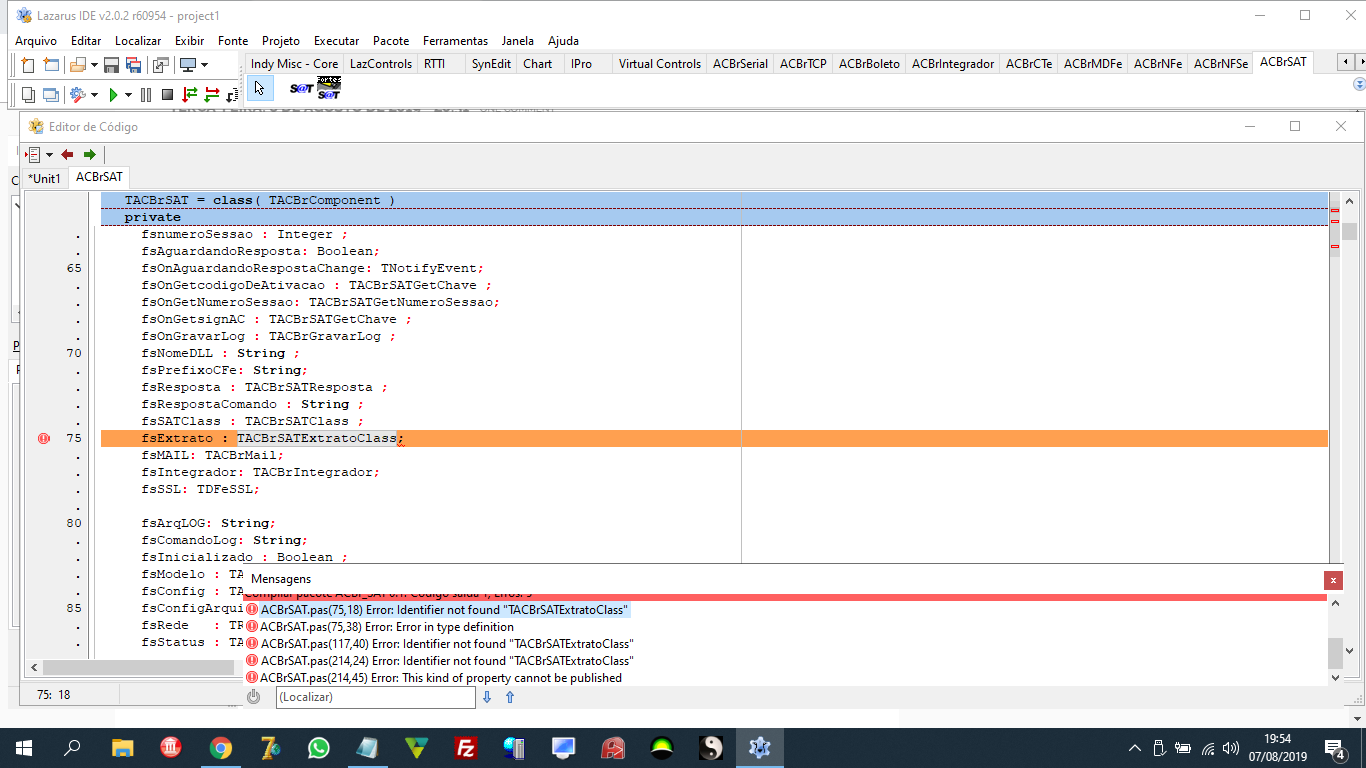Viewport: 1366px width, 768px height.
Task: Open the Arquivo menu
Action: point(36,41)
